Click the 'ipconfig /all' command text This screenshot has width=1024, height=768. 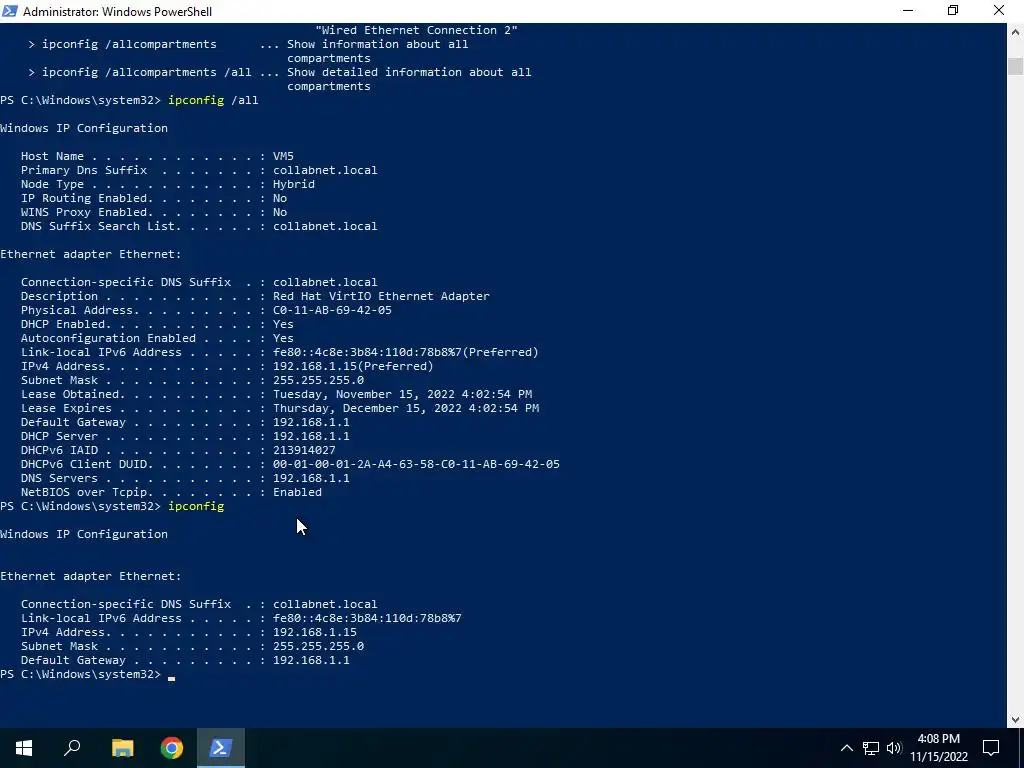(213, 100)
